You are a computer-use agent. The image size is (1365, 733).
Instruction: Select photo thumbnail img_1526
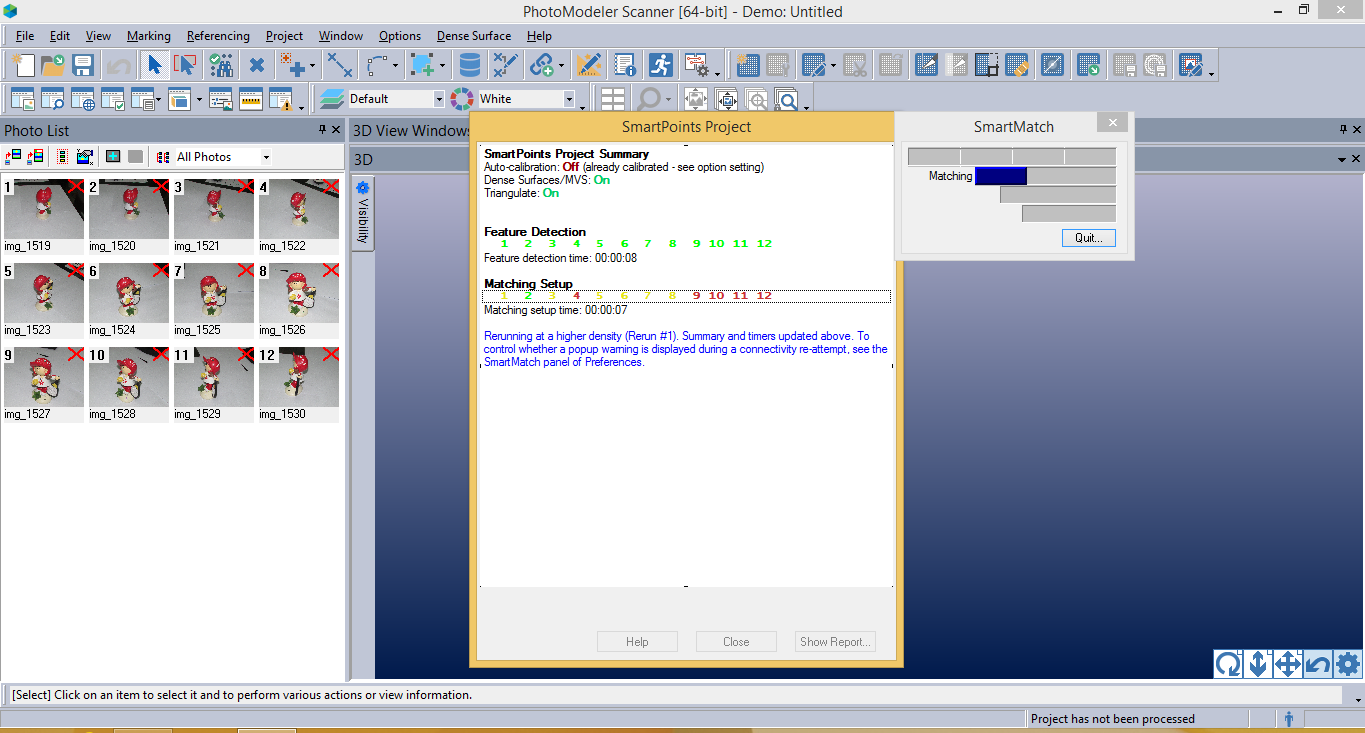[x=299, y=299]
